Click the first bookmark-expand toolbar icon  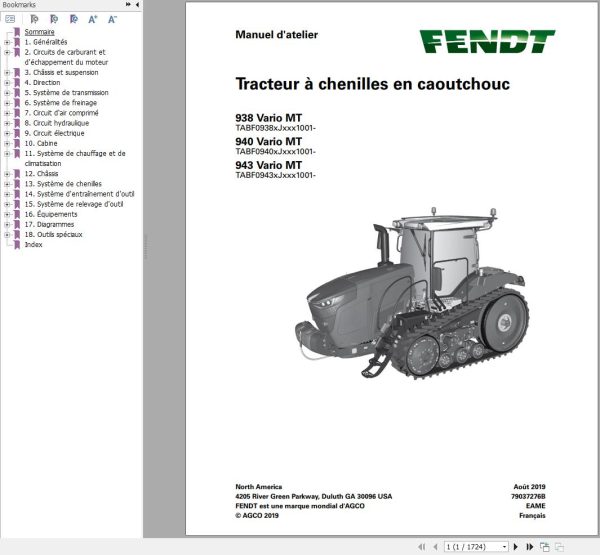pyautogui.click(x=34, y=19)
